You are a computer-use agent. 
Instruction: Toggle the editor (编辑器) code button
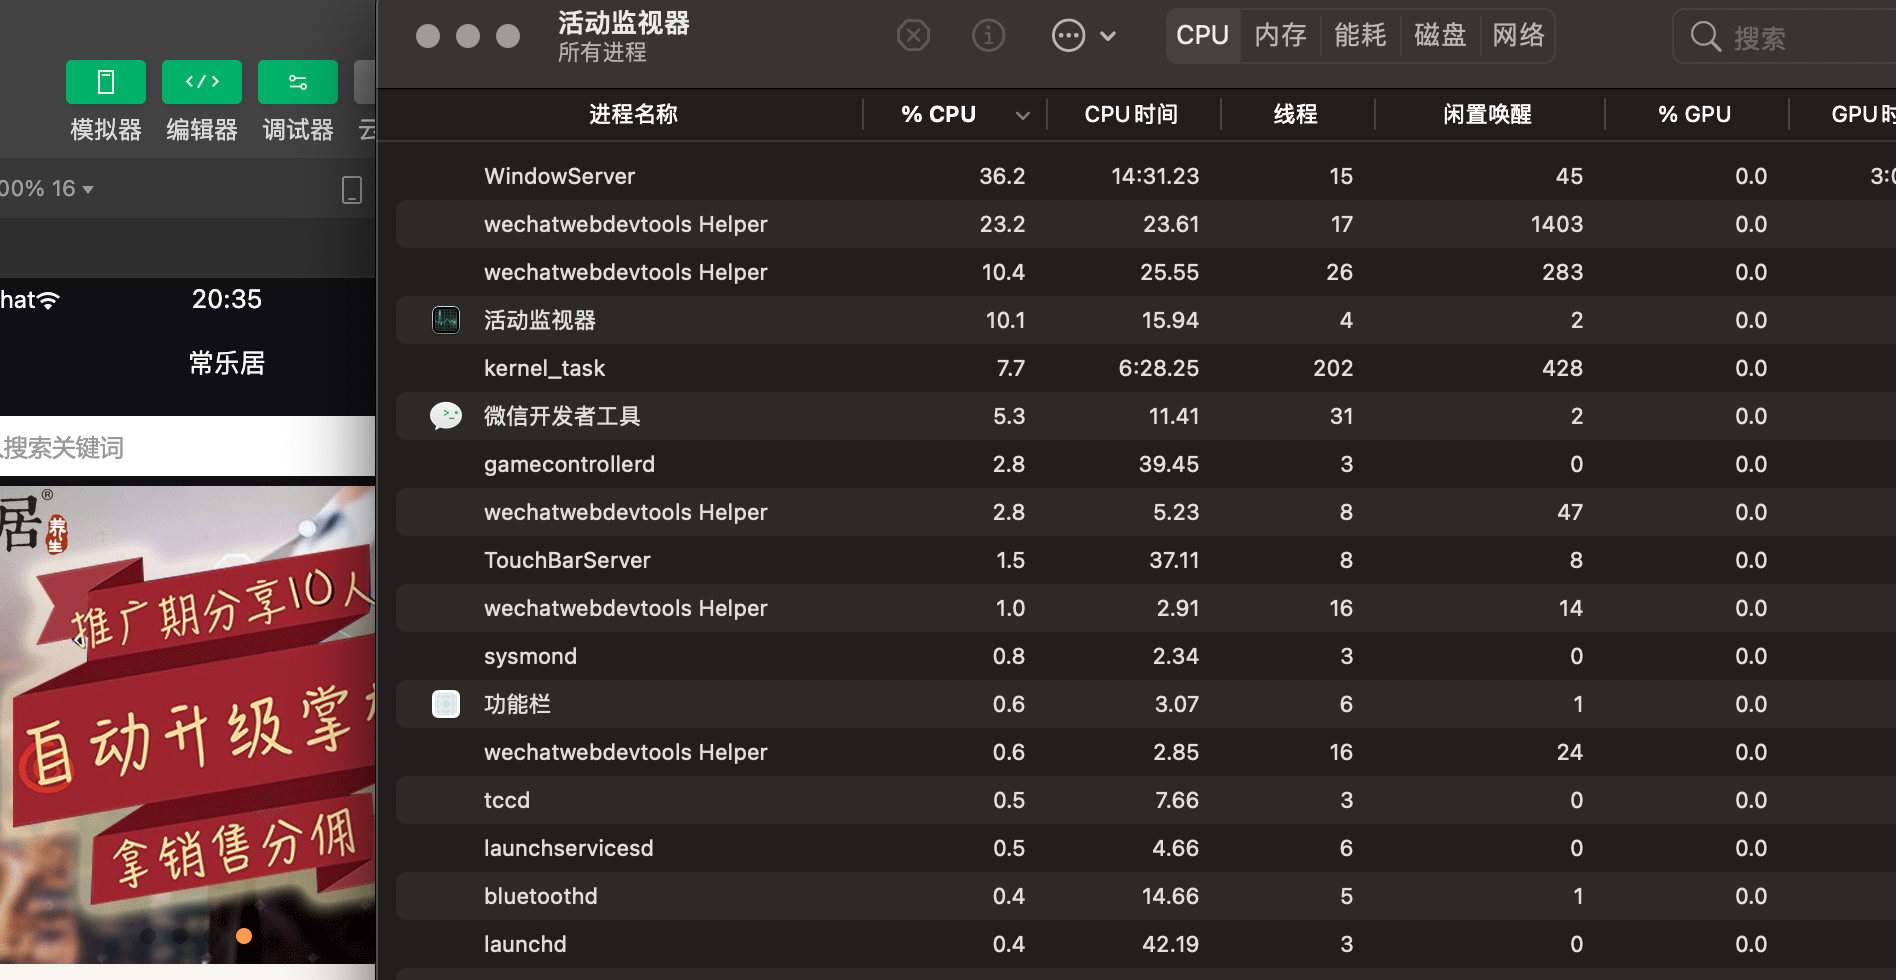201,82
